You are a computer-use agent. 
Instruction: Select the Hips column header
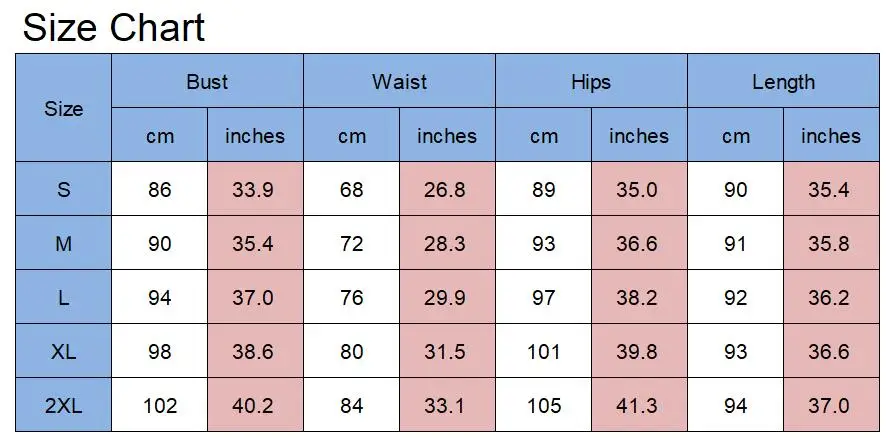pyautogui.click(x=591, y=81)
